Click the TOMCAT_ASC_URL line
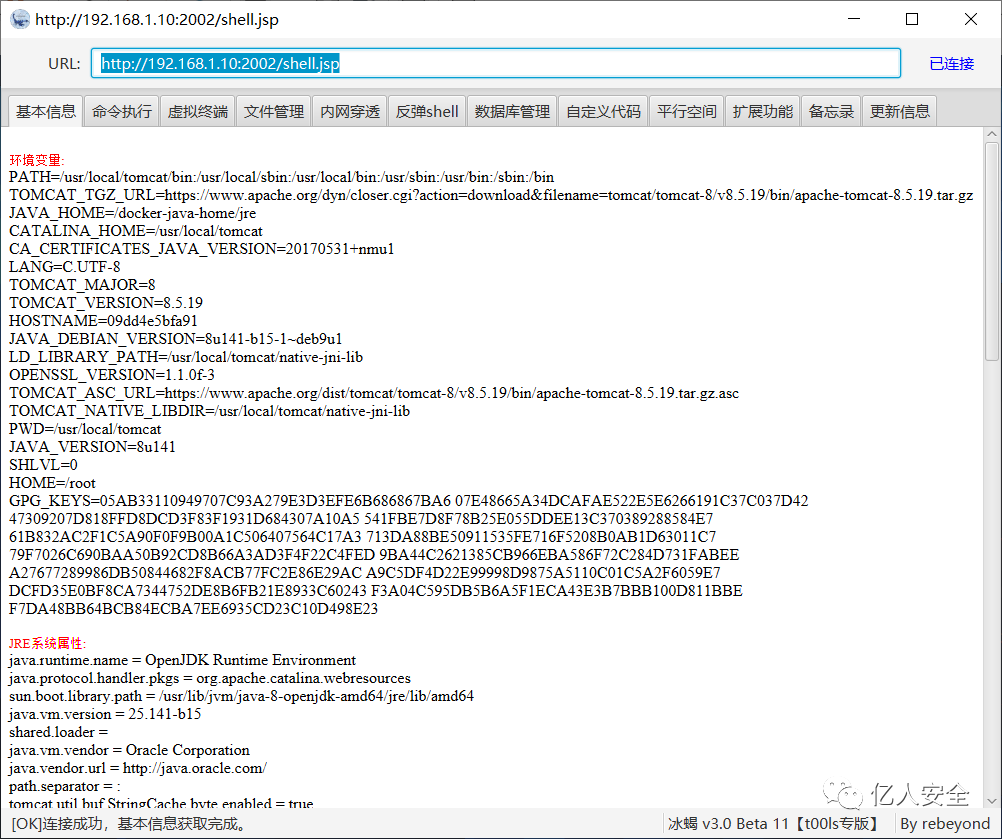 click(374, 392)
